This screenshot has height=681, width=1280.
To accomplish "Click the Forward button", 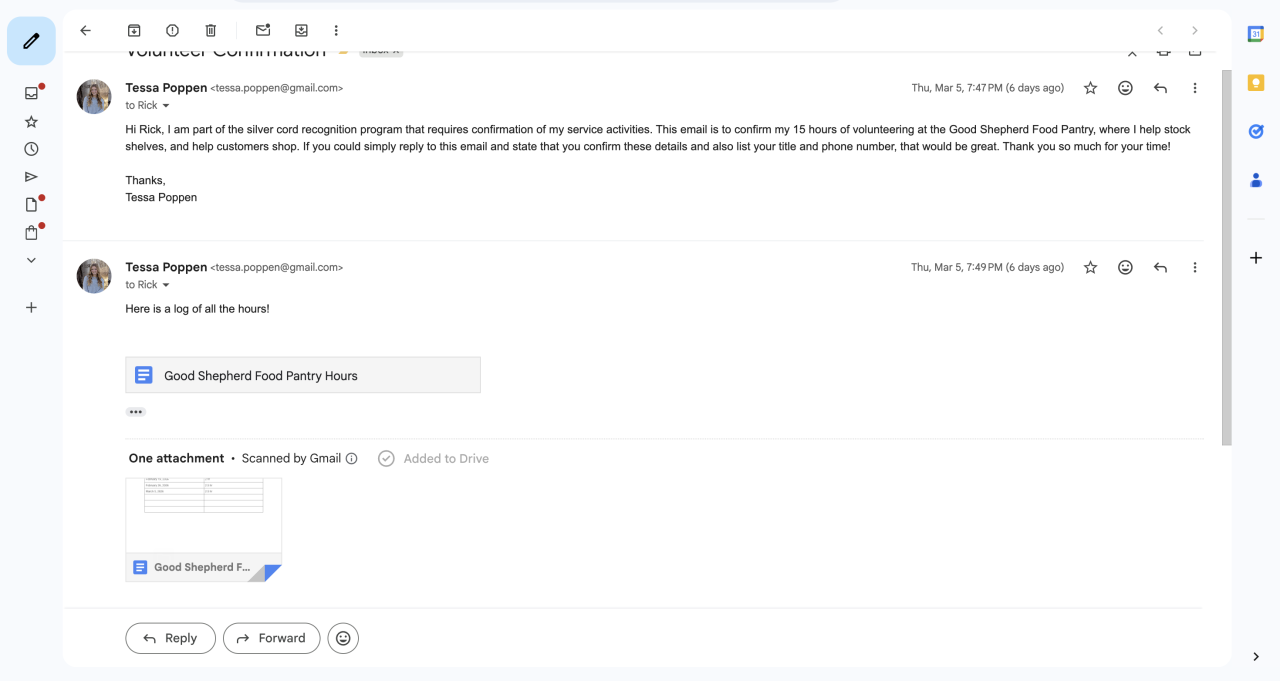I will [x=271, y=638].
